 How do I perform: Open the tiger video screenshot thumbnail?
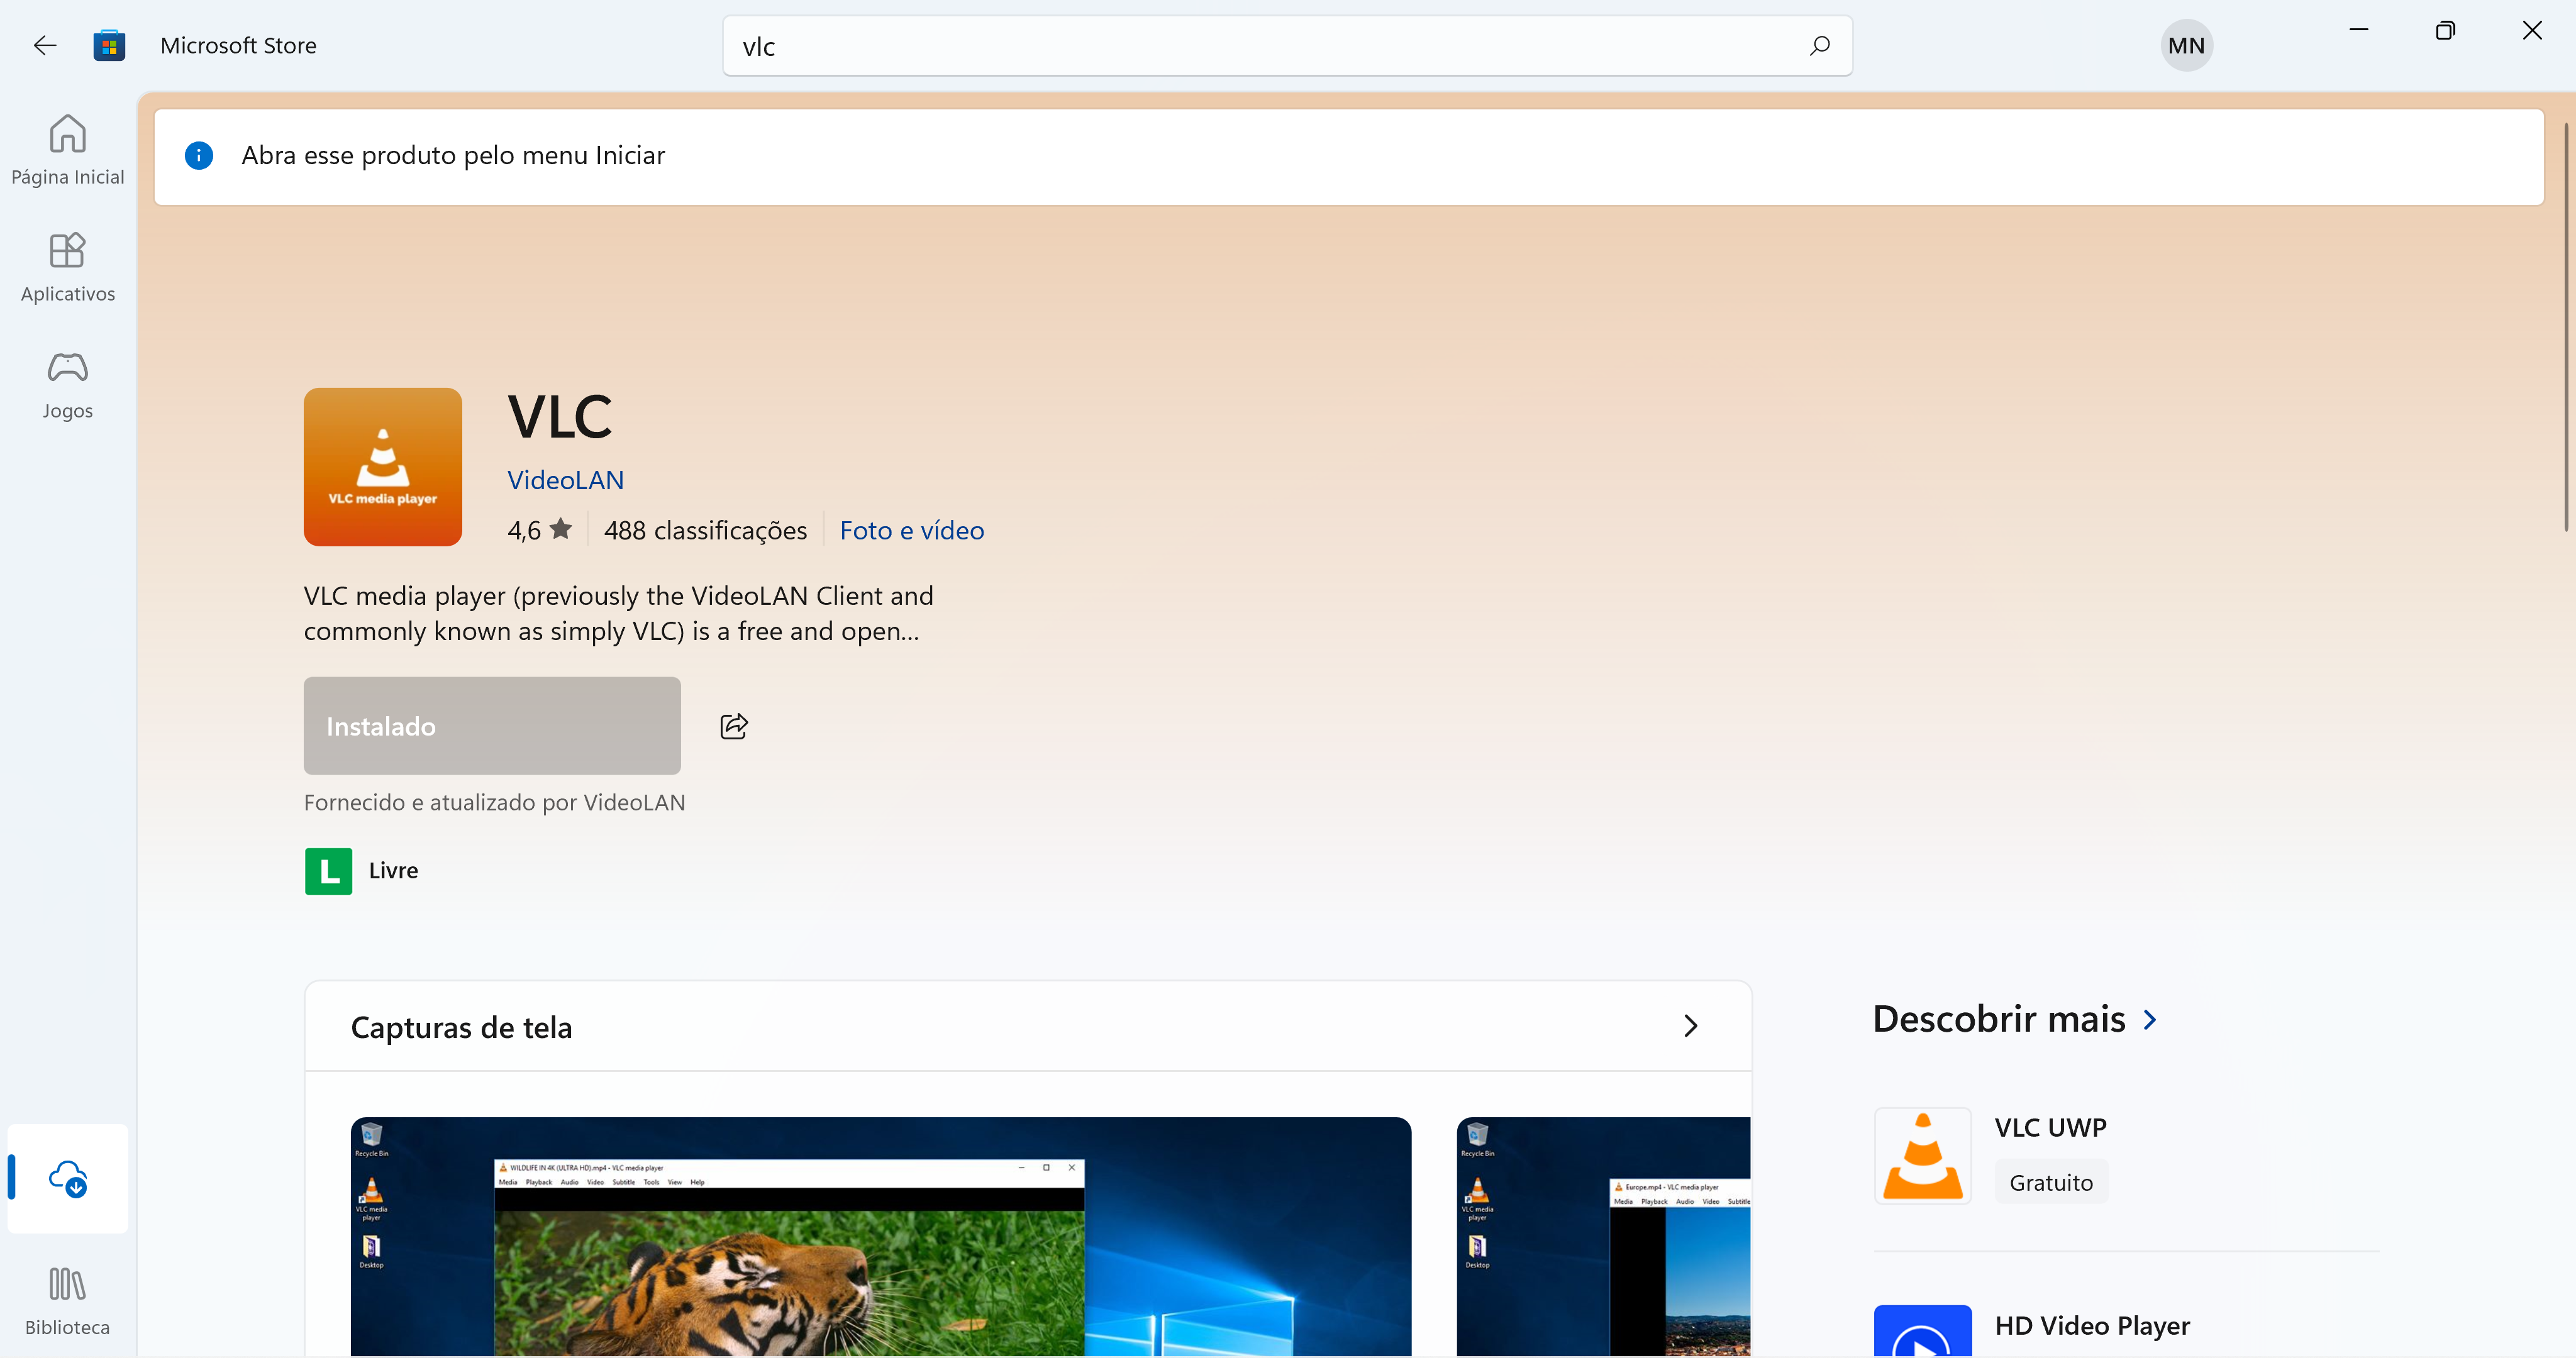coord(881,1237)
